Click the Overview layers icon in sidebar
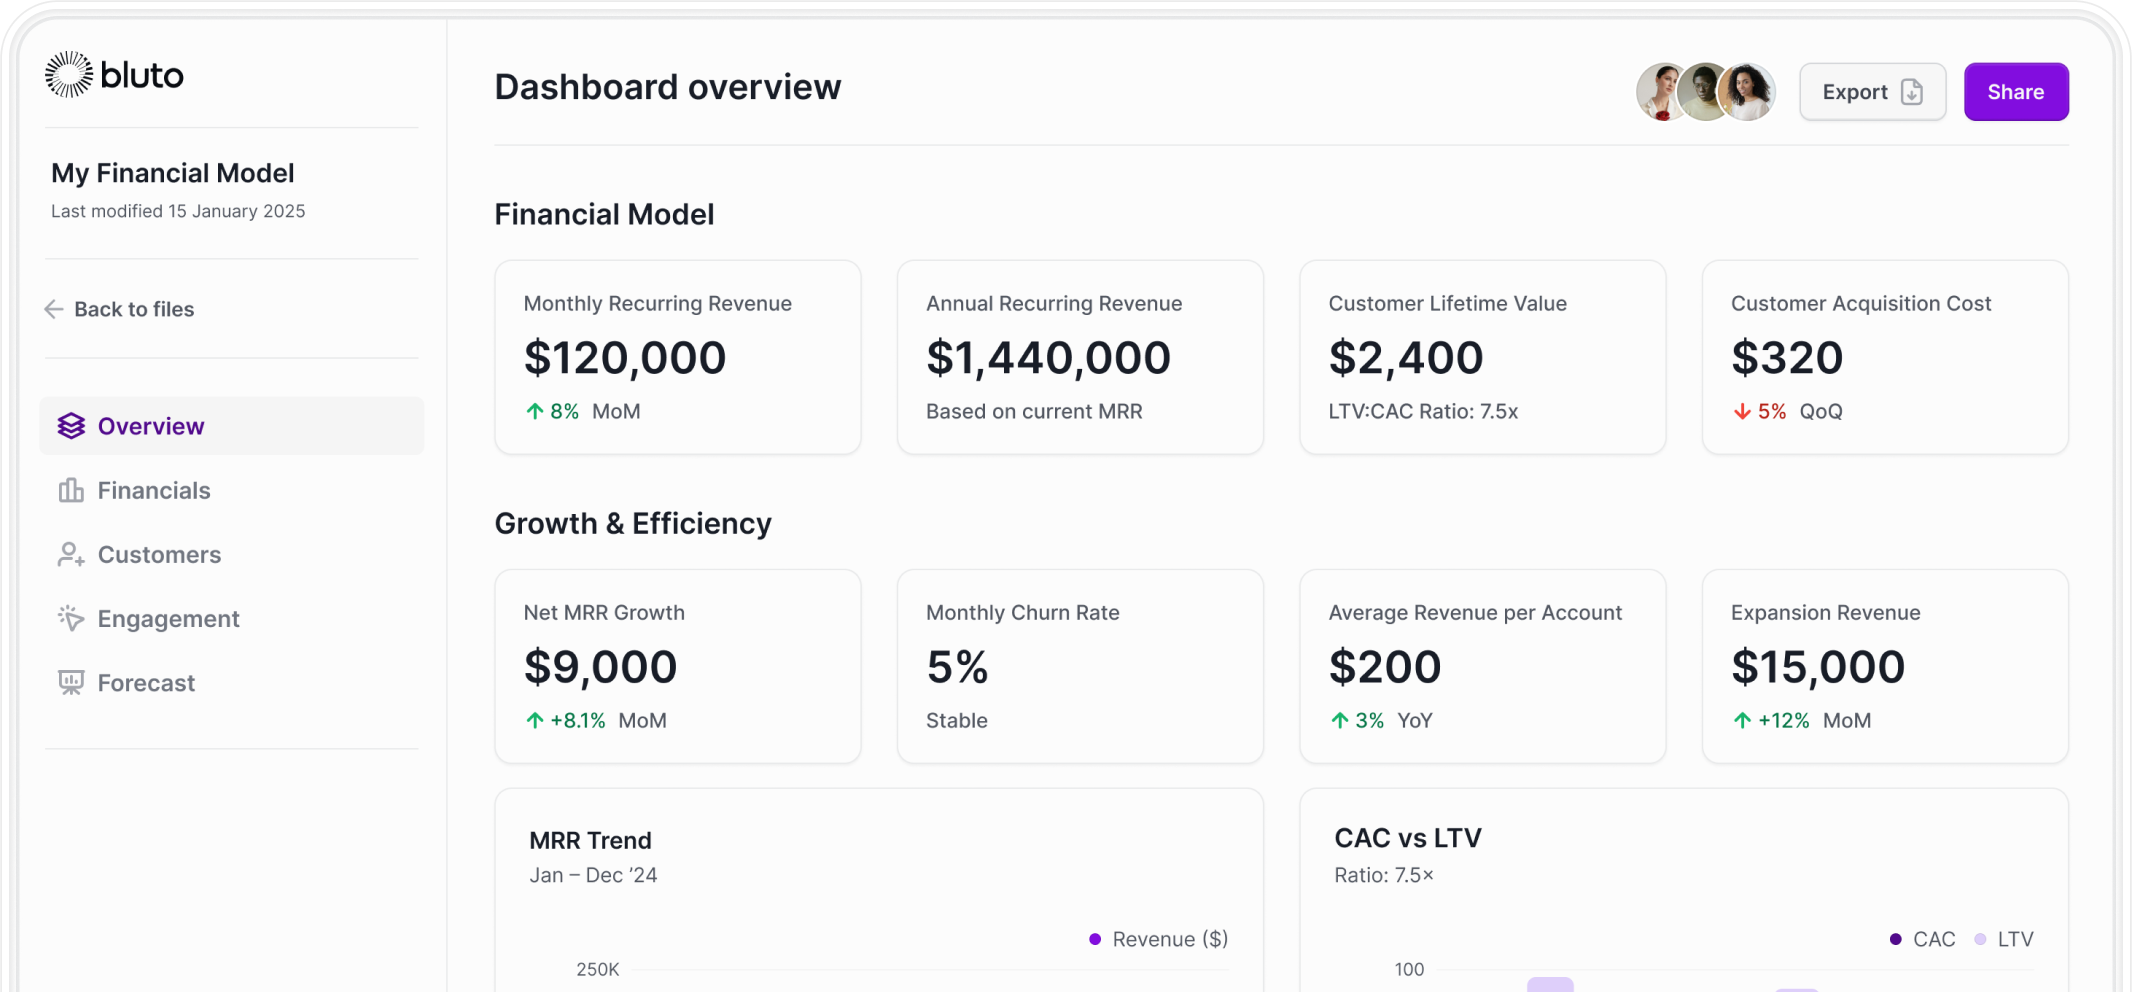Screen dimensions: 2132x992 [x=71, y=427]
